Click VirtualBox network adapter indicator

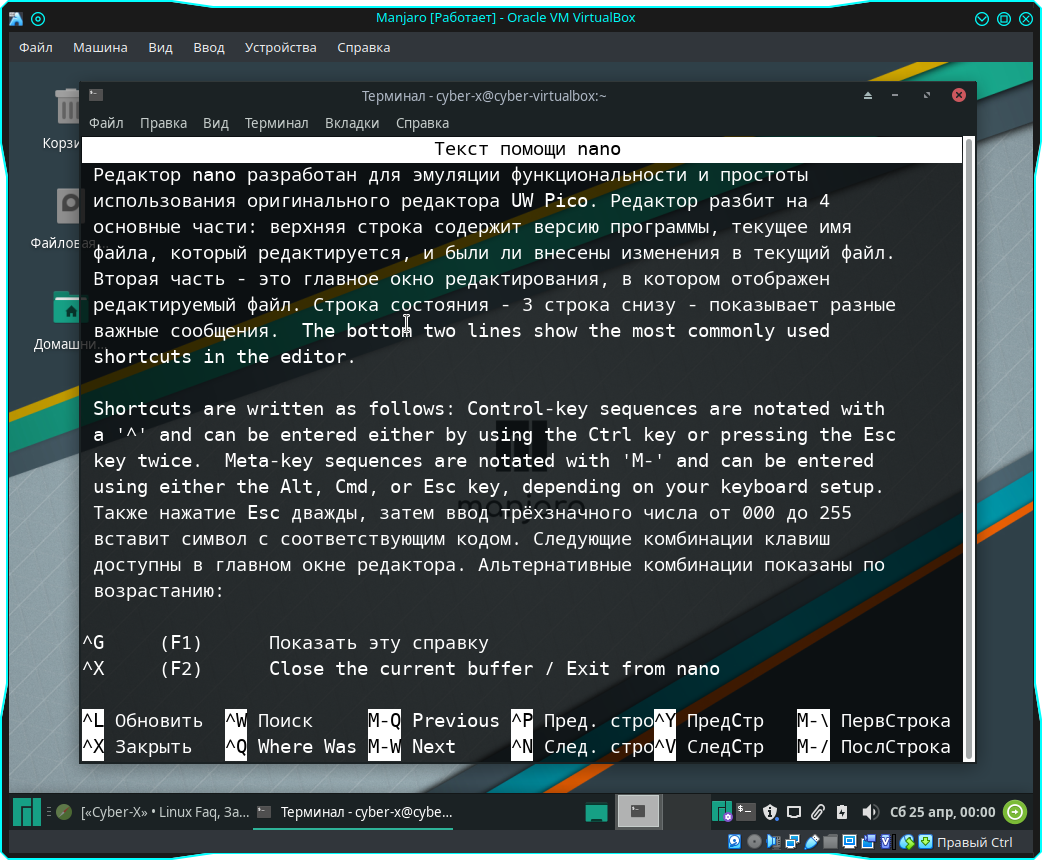point(792,841)
